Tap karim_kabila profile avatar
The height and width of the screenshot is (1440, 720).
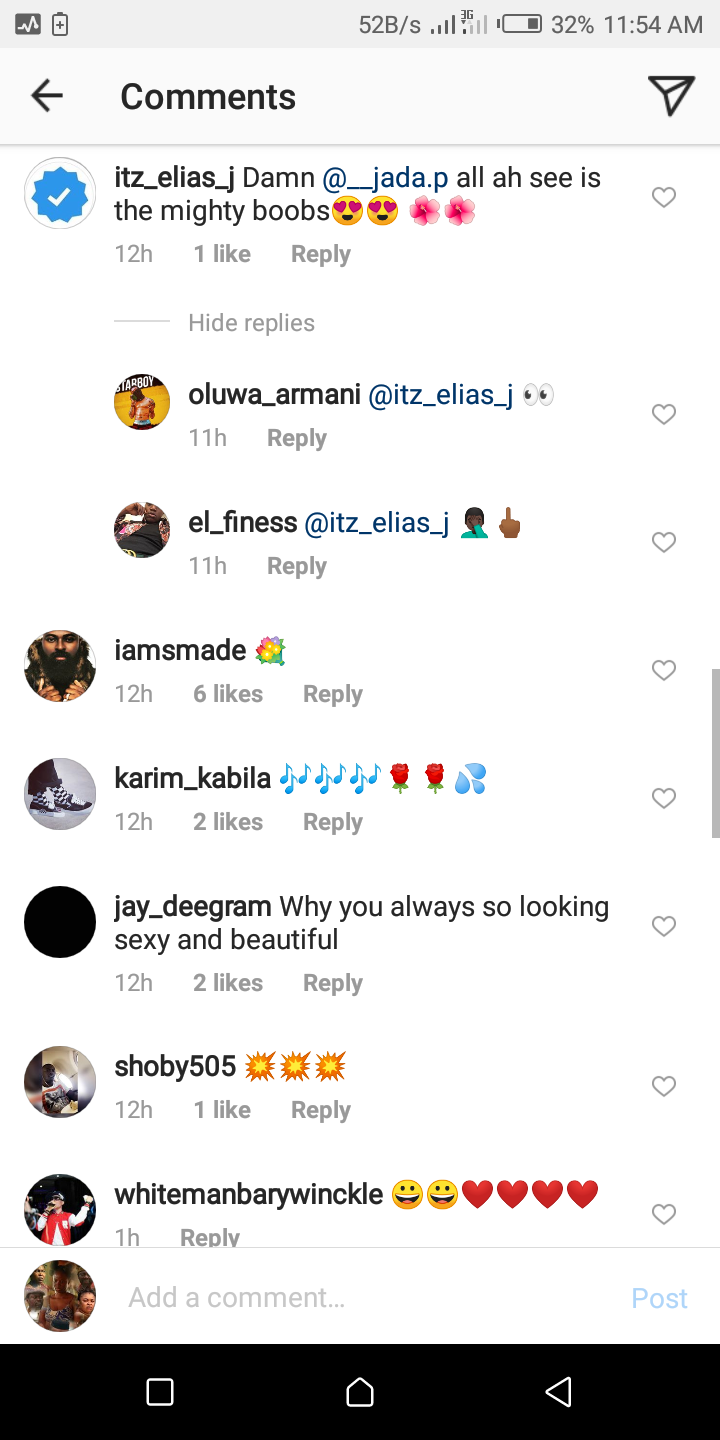coord(60,794)
